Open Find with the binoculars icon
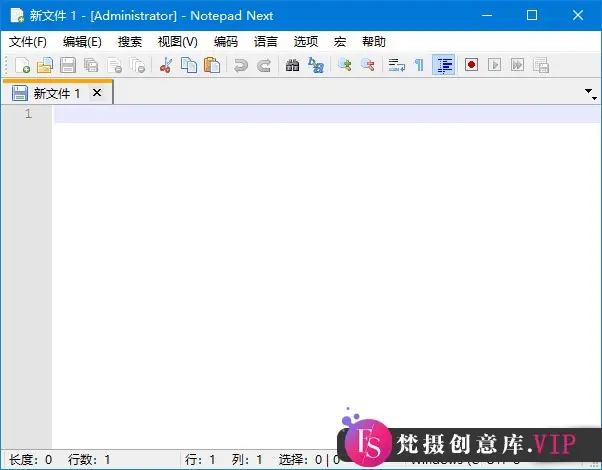Screen dimensions: 602x470 coord(292,65)
